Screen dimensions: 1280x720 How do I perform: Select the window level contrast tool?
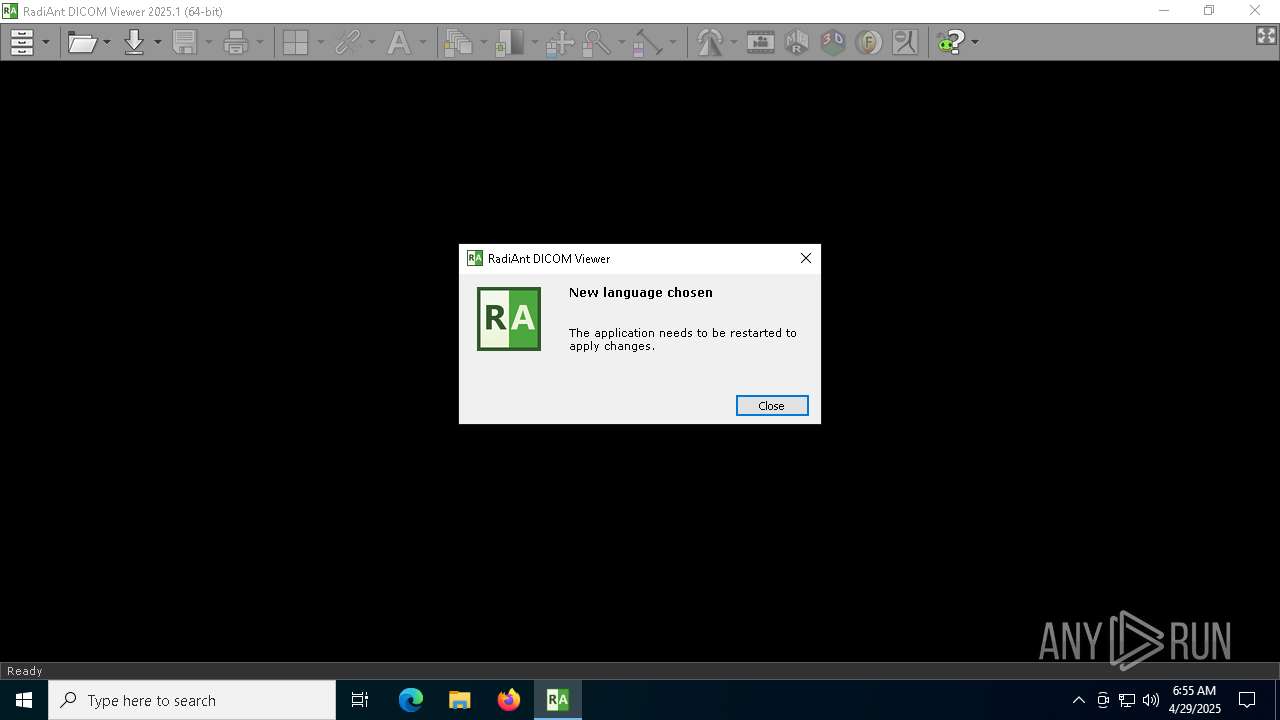[510, 42]
